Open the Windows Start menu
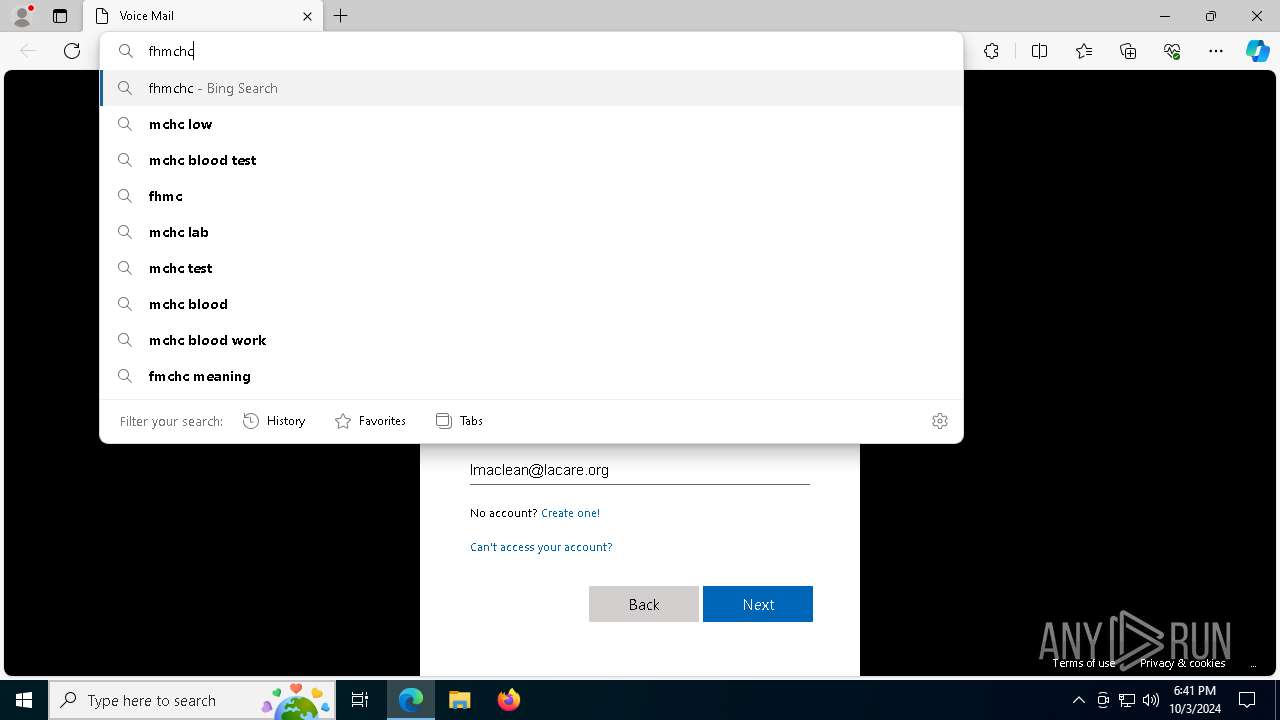 click(24, 700)
